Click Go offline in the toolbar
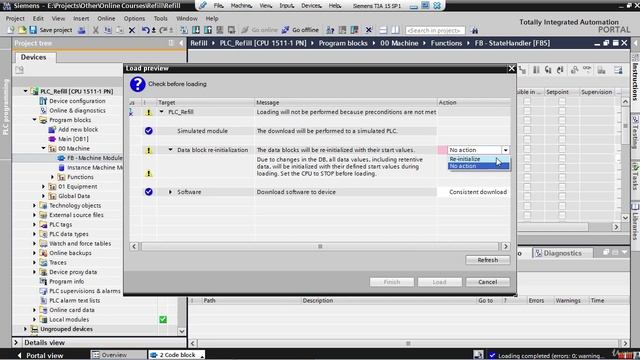The height and width of the screenshot is (360, 640). click(300, 30)
